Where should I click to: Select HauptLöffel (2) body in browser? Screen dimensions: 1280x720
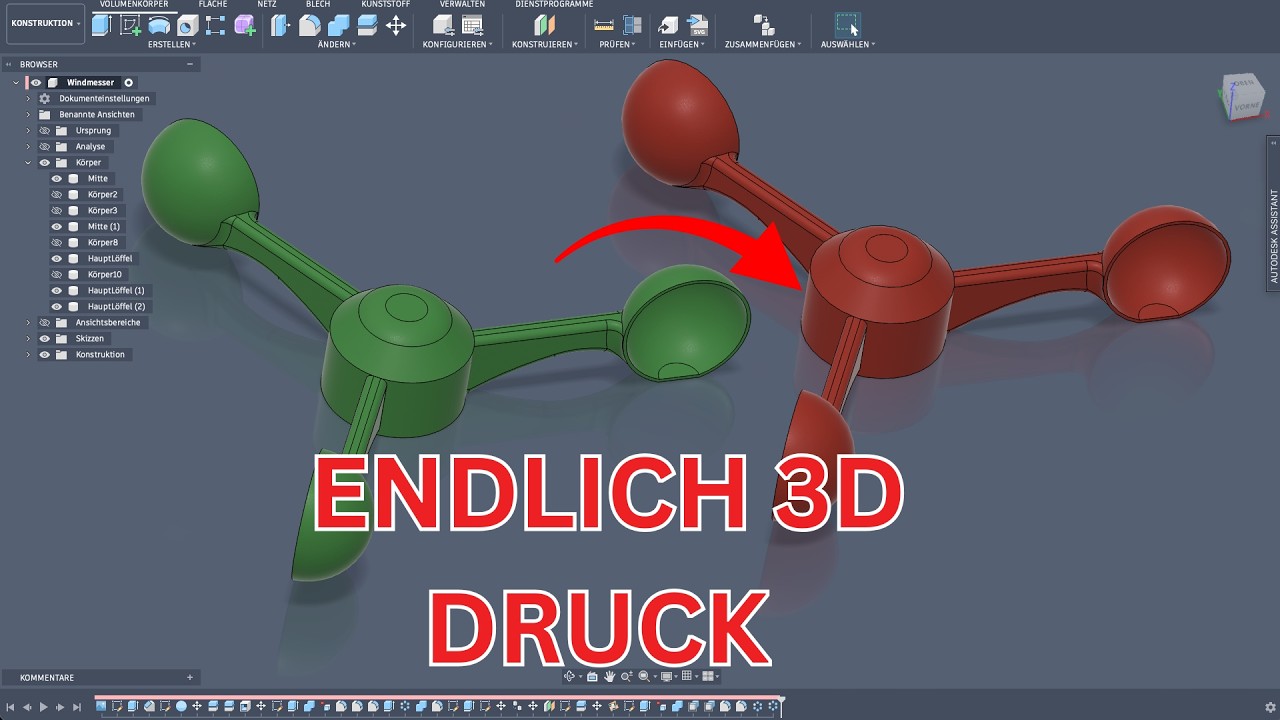pos(116,306)
